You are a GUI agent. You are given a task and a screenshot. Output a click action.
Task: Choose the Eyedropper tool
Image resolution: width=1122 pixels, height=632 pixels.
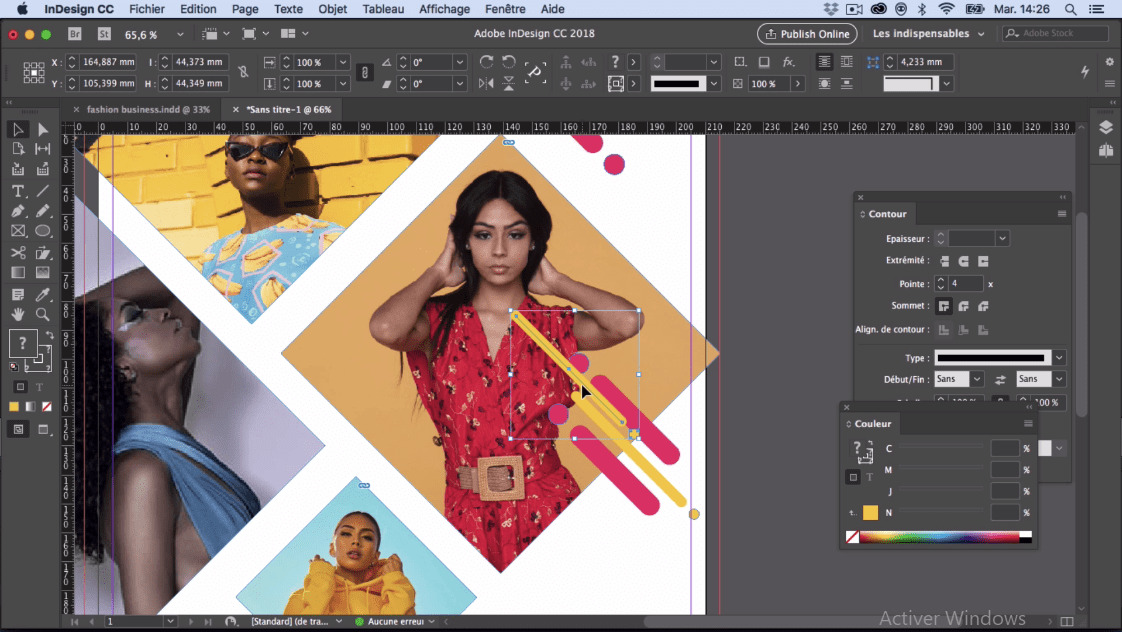point(43,293)
